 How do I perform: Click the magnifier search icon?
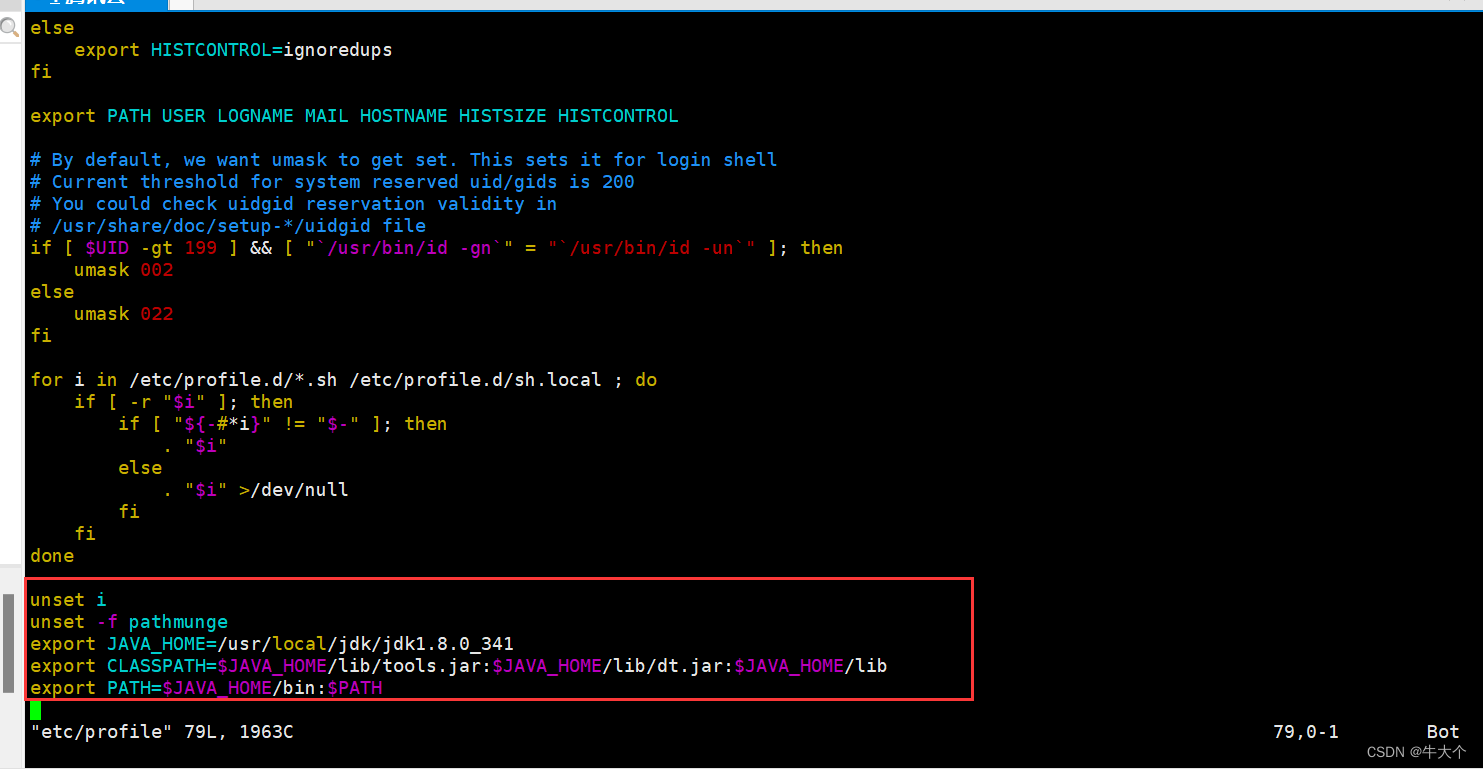(10, 27)
